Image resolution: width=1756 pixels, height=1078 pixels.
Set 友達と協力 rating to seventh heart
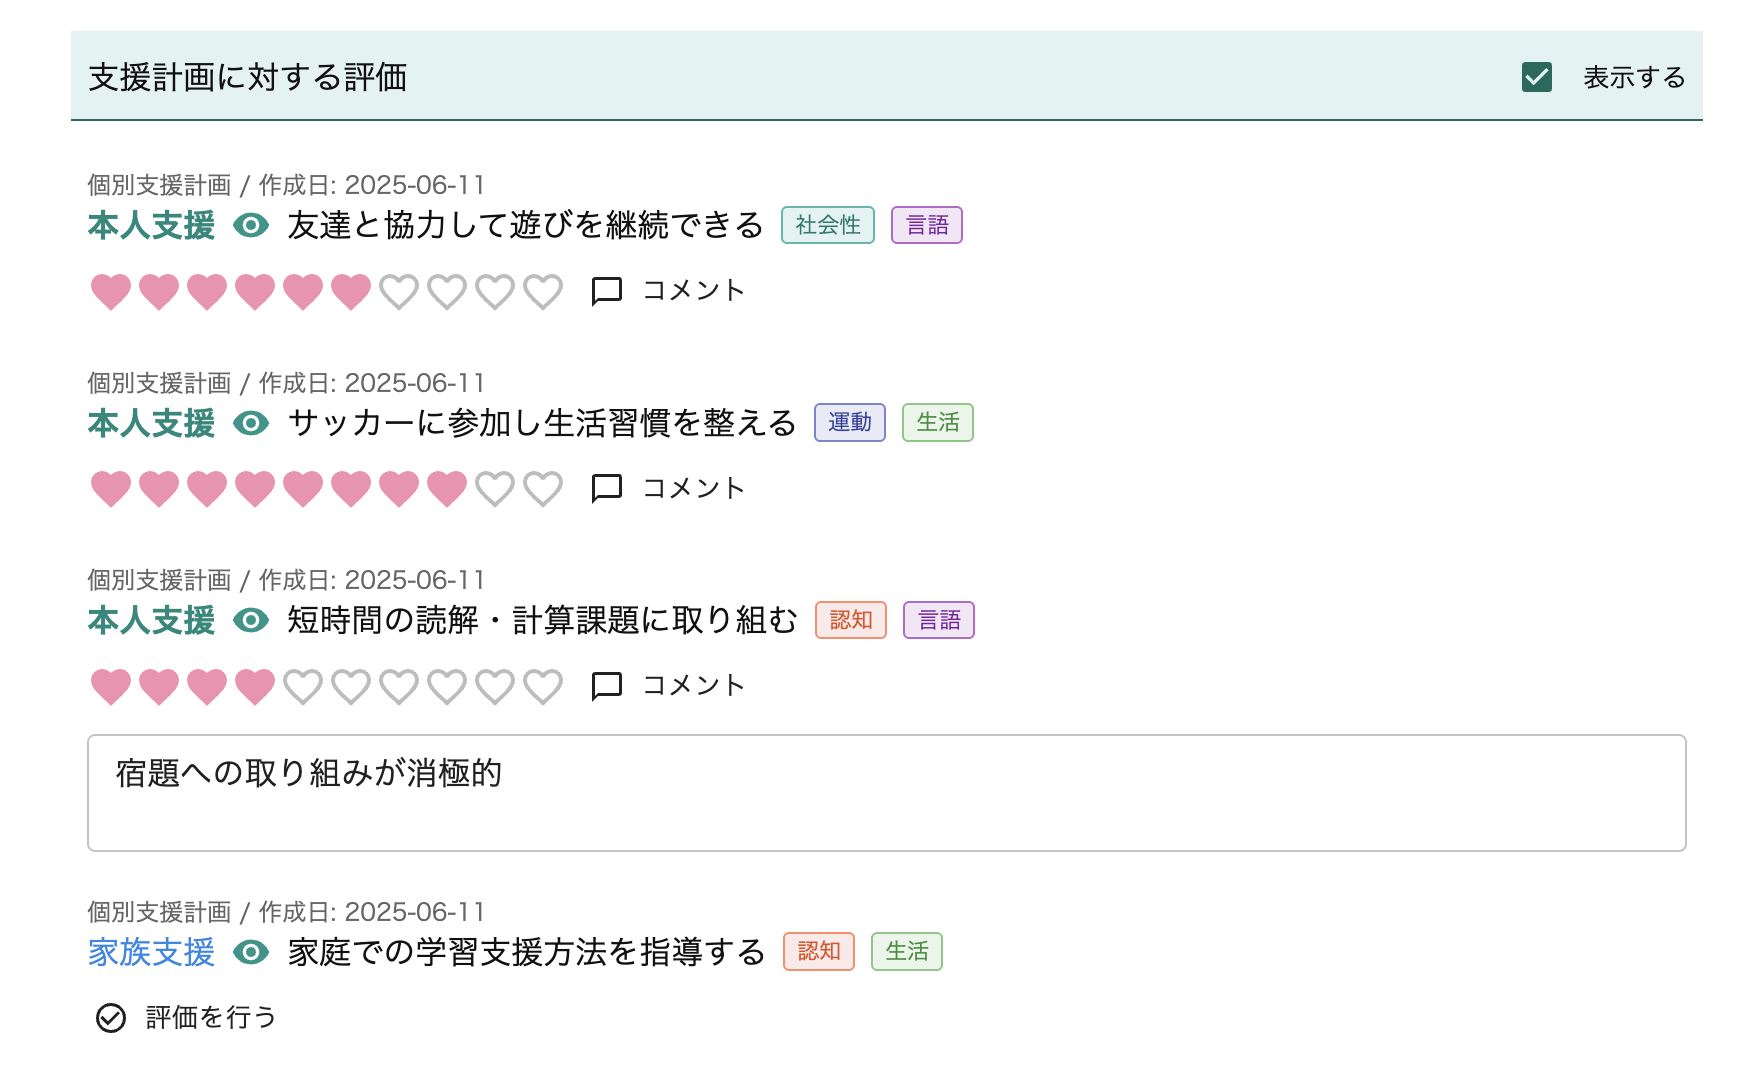point(399,292)
